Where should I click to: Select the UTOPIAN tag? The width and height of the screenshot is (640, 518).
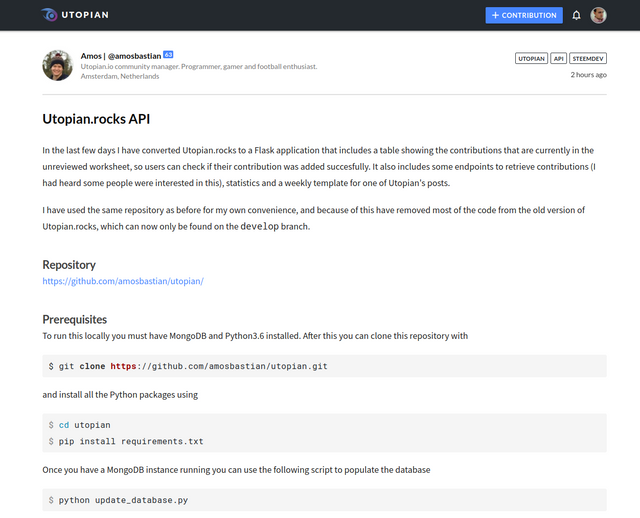coord(531,59)
